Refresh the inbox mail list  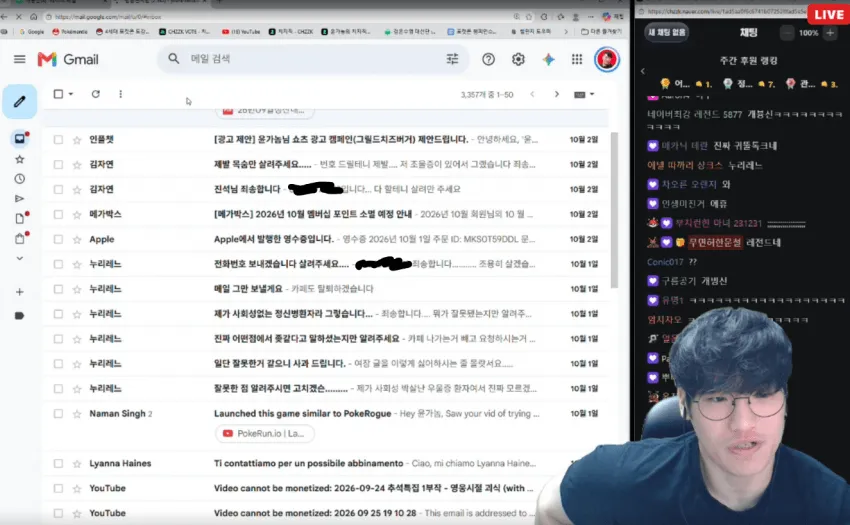pyautogui.click(x=95, y=94)
